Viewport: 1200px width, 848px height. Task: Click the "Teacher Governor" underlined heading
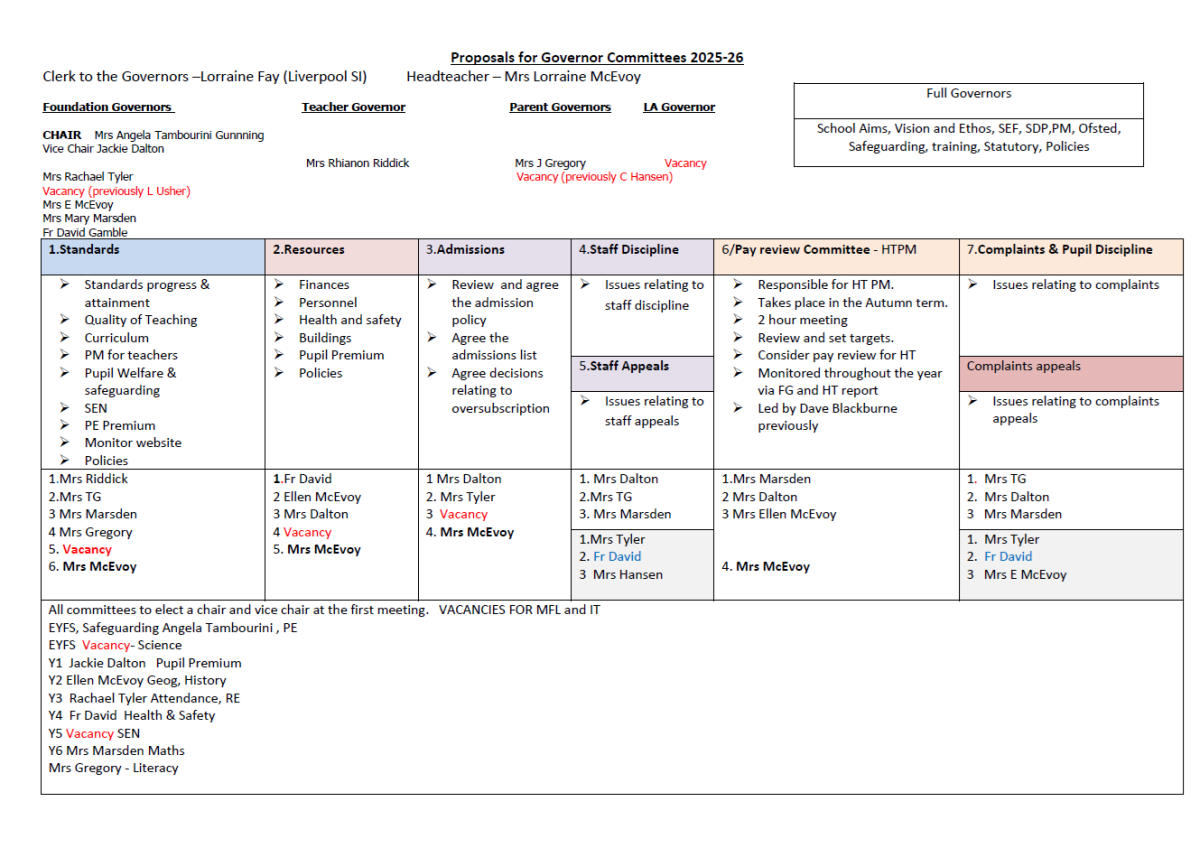point(353,107)
